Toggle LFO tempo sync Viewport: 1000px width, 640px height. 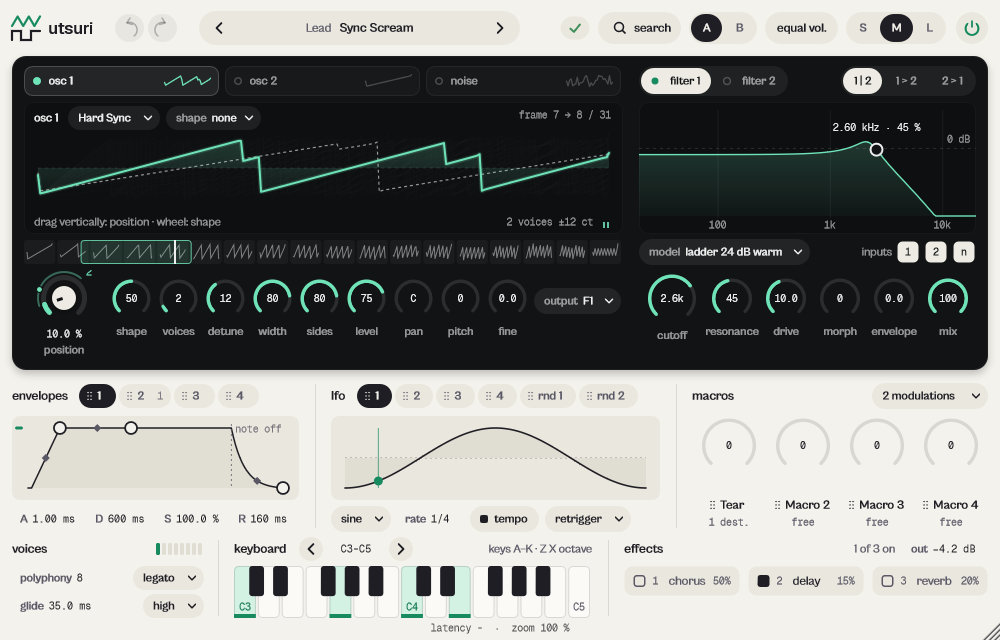(x=504, y=519)
